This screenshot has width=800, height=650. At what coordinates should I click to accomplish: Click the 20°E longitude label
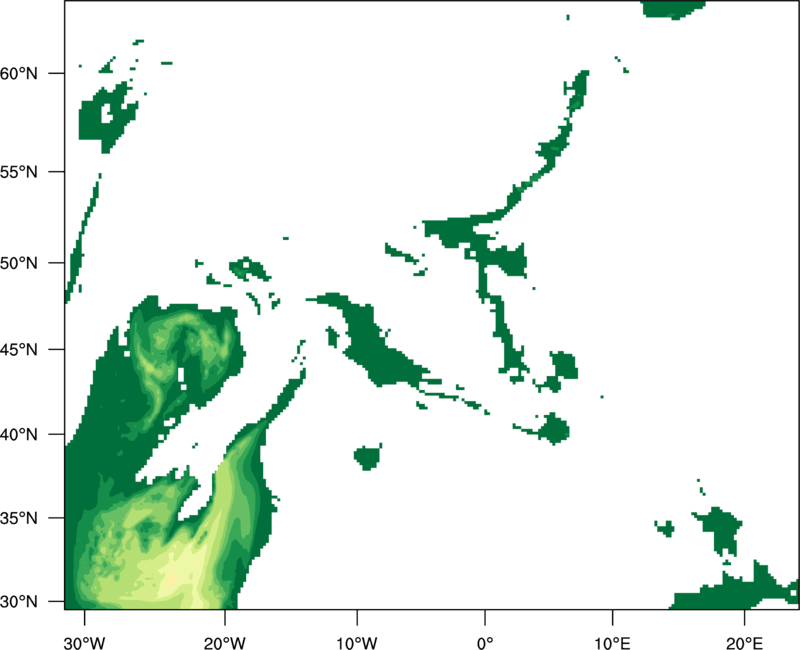coord(744,643)
